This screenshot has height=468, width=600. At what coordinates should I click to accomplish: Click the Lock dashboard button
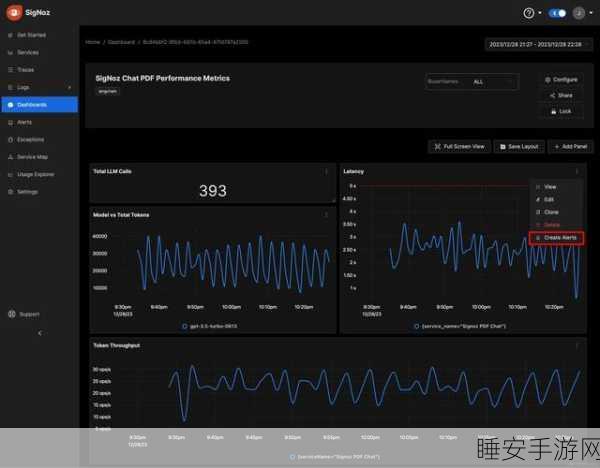click(561, 111)
